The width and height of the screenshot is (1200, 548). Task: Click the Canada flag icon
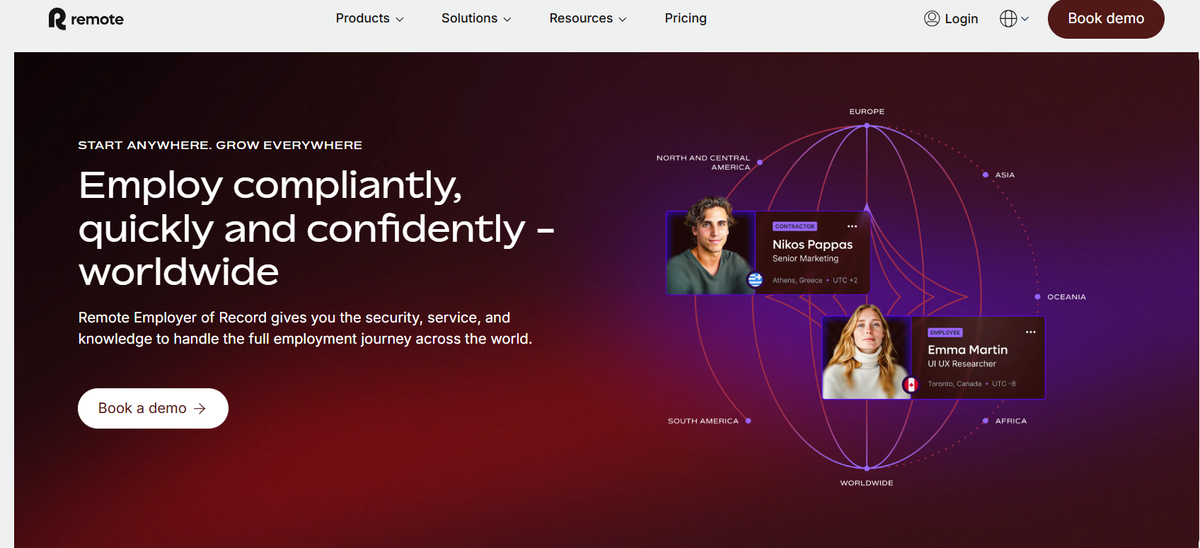[x=911, y=385]
